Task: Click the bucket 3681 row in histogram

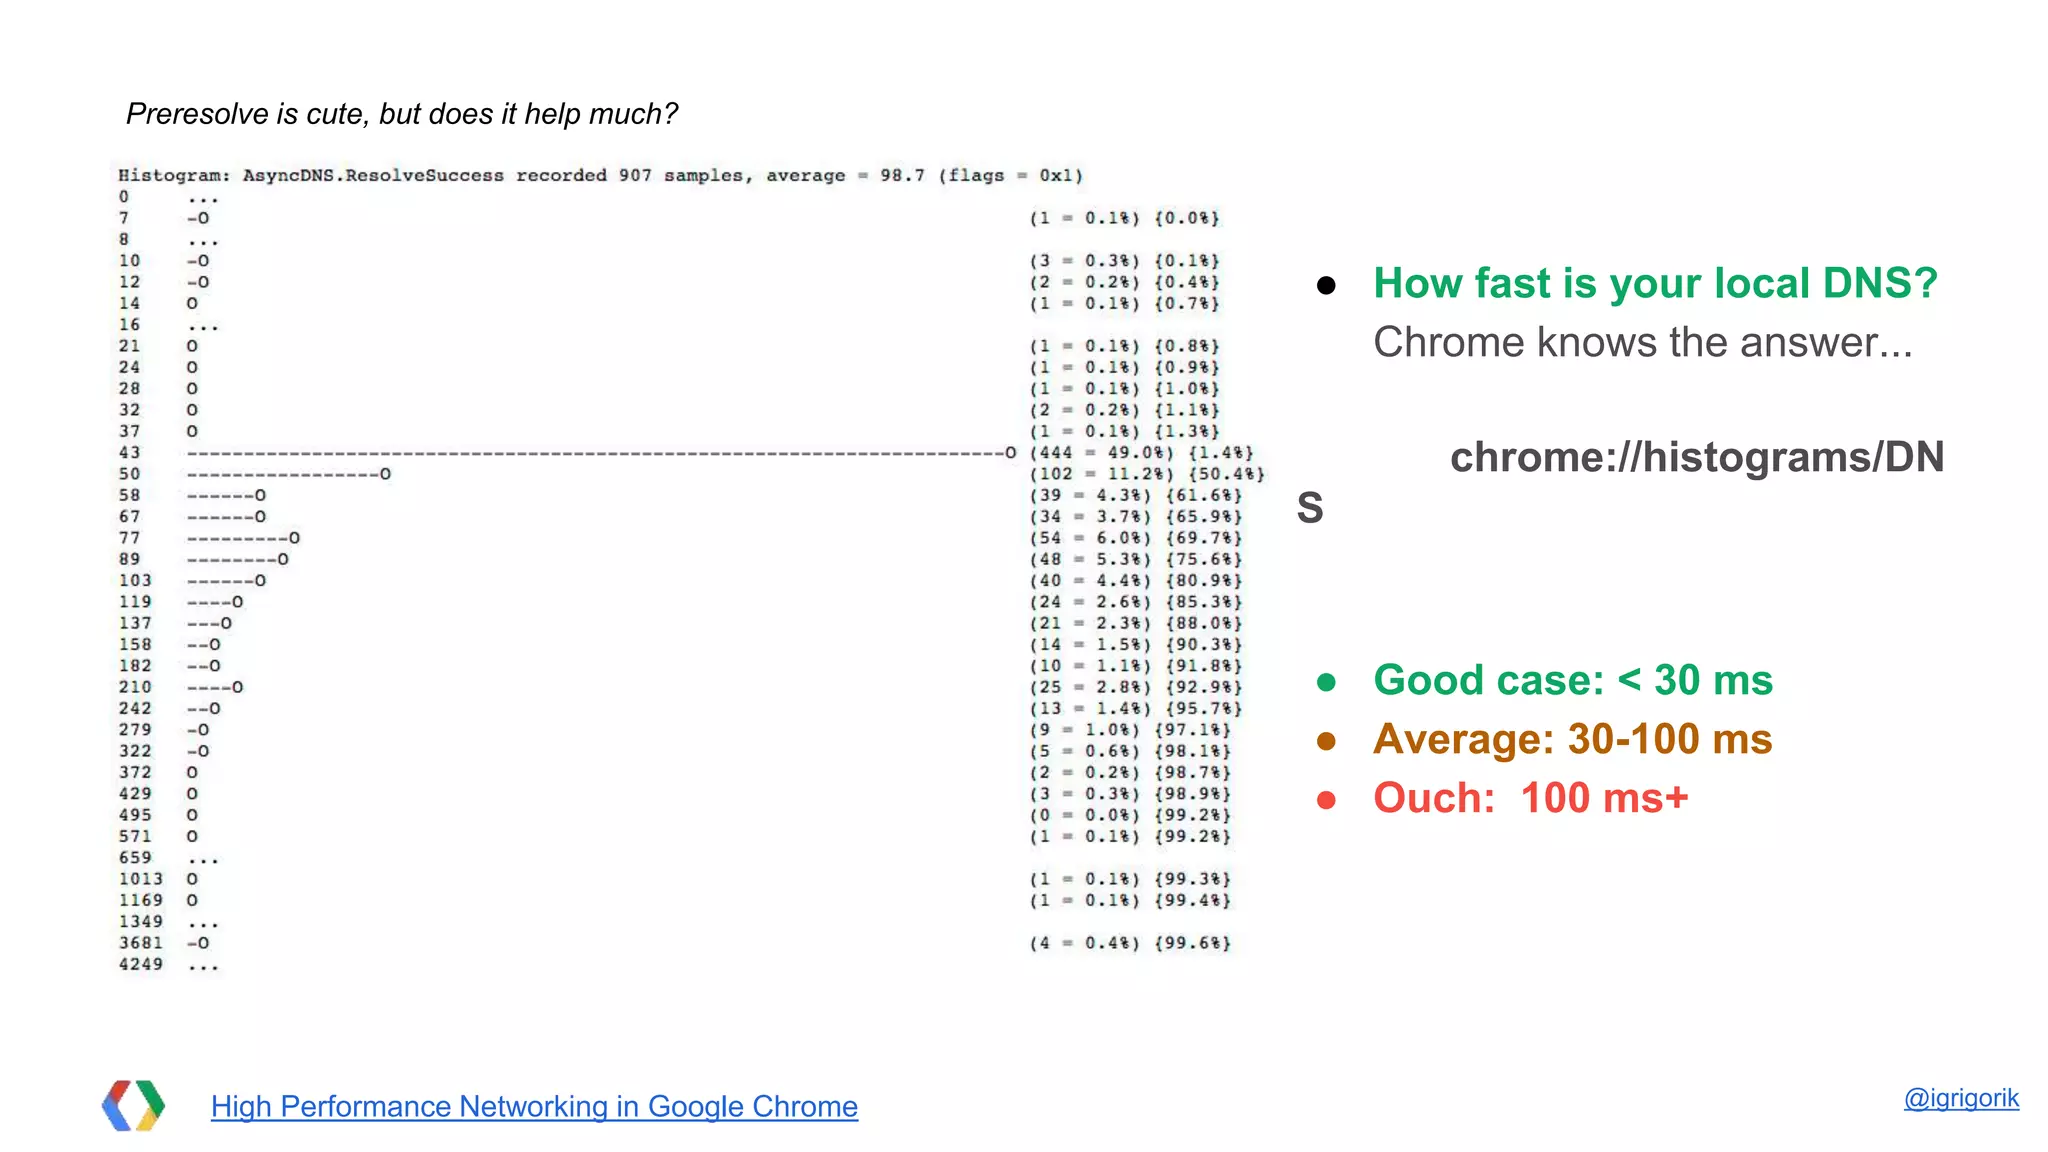Action: [x=140, y=943]
